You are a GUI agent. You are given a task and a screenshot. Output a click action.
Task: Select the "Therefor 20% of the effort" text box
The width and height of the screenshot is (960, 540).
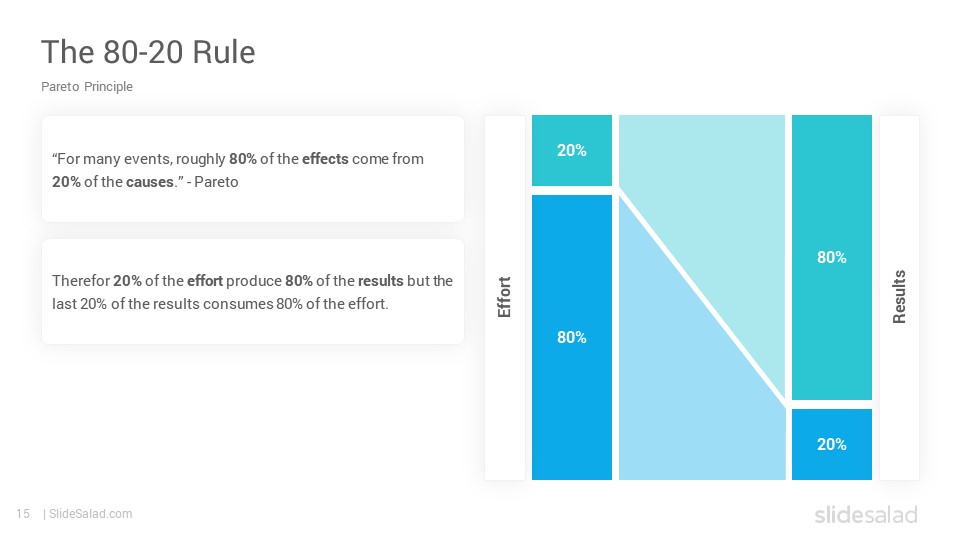[253, 291]
